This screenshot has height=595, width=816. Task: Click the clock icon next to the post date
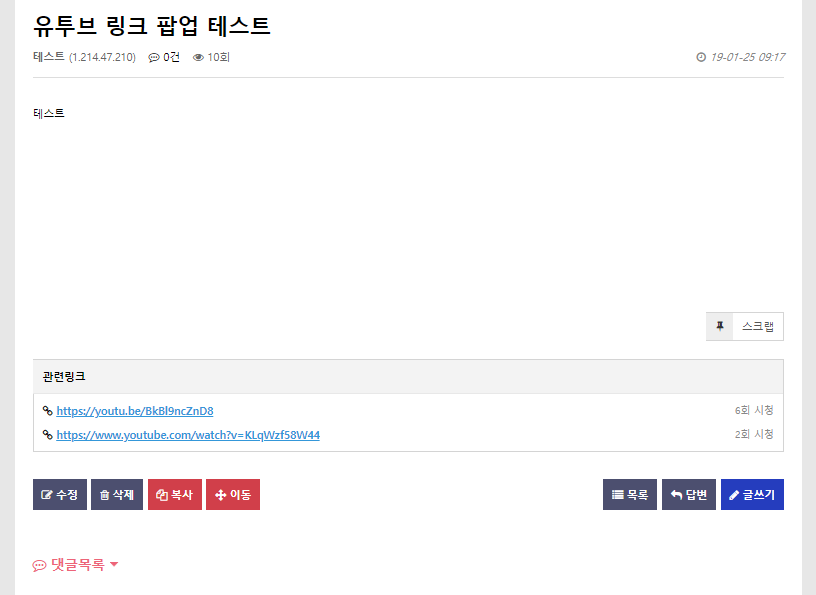(701, 57)
